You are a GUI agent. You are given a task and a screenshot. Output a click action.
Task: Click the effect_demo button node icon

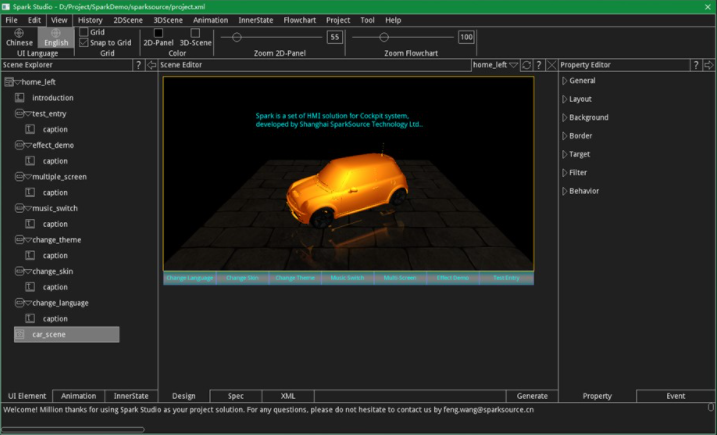coord(19,145)
